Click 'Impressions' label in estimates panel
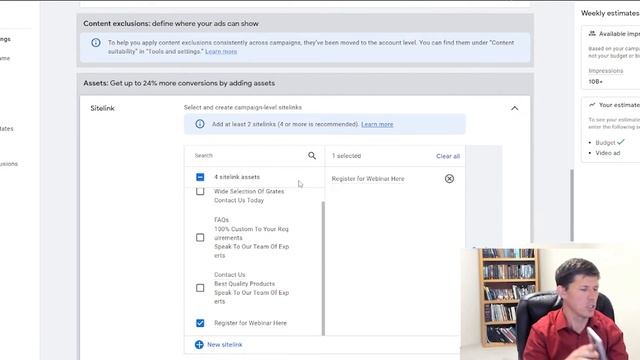640x360 pixels. (606, 71)
